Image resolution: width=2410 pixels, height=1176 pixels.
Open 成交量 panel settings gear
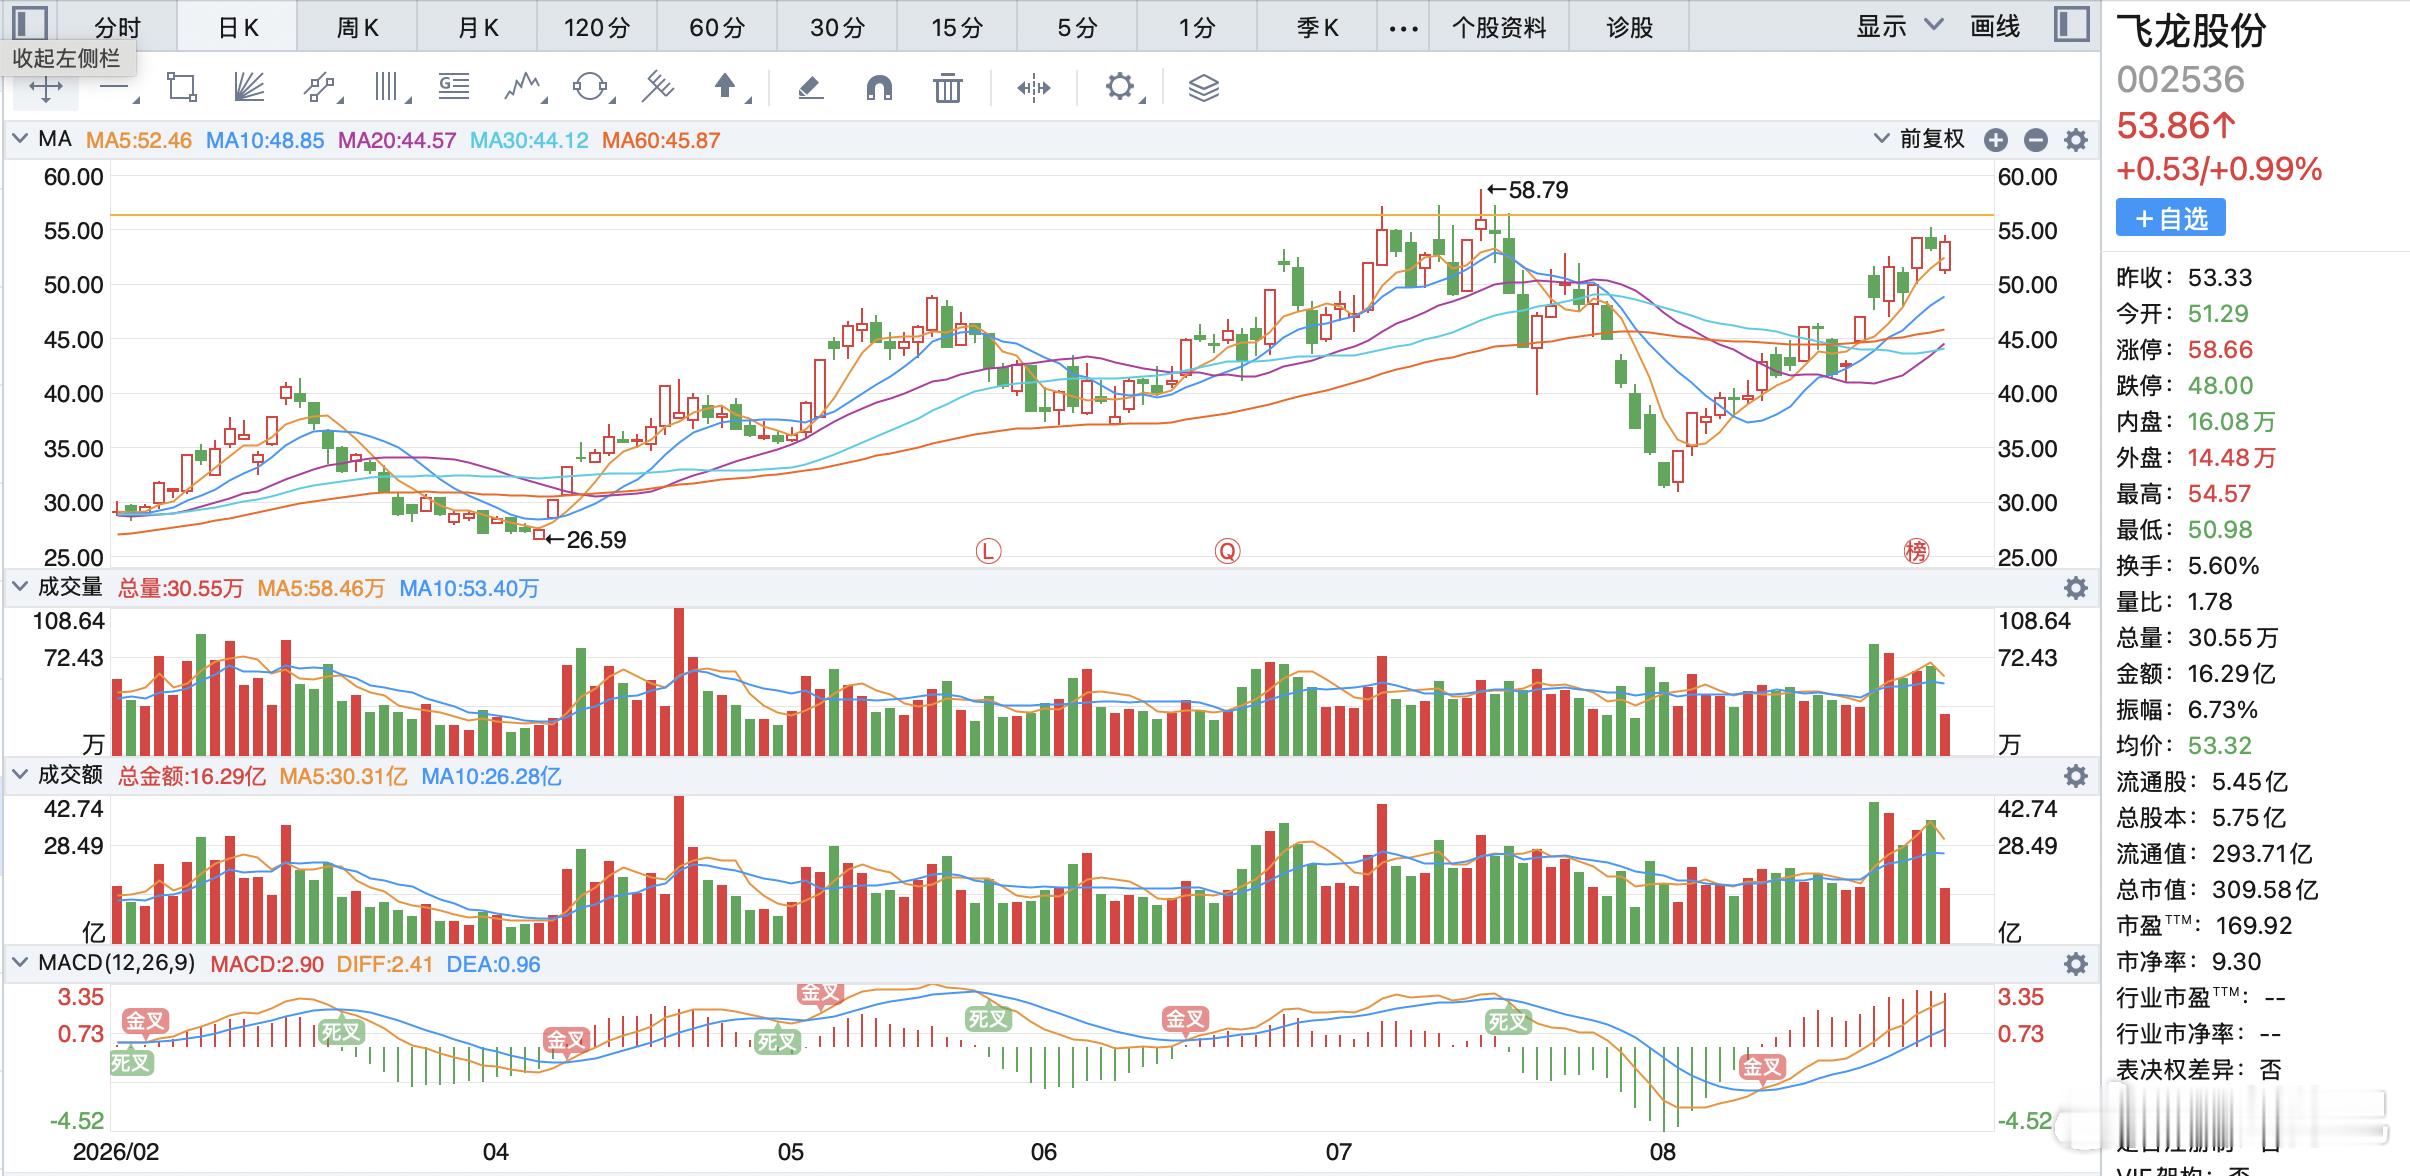pyautogui.click(x=2076, y=588)
